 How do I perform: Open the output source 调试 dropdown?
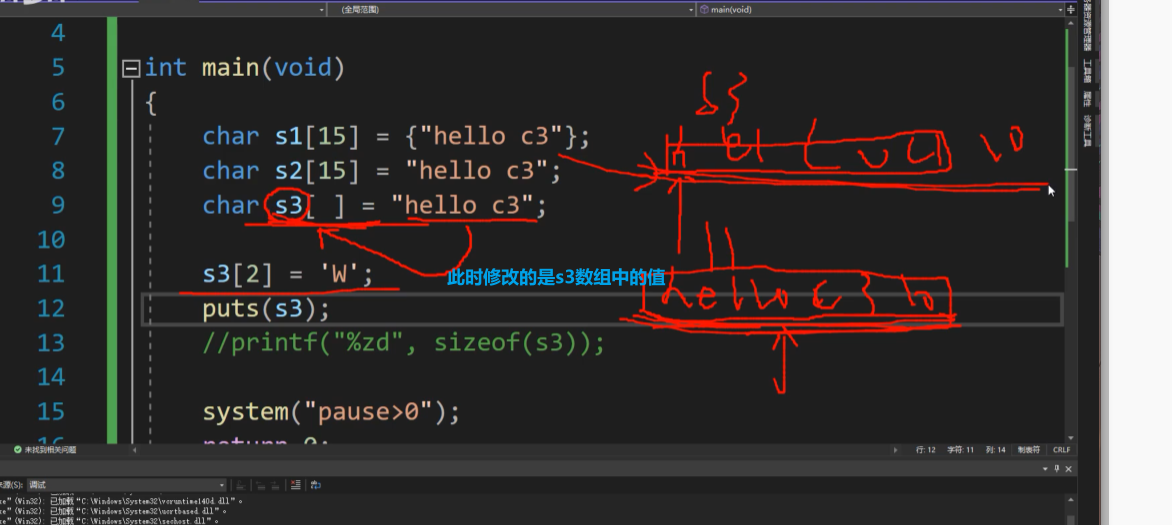coord(126,485)
